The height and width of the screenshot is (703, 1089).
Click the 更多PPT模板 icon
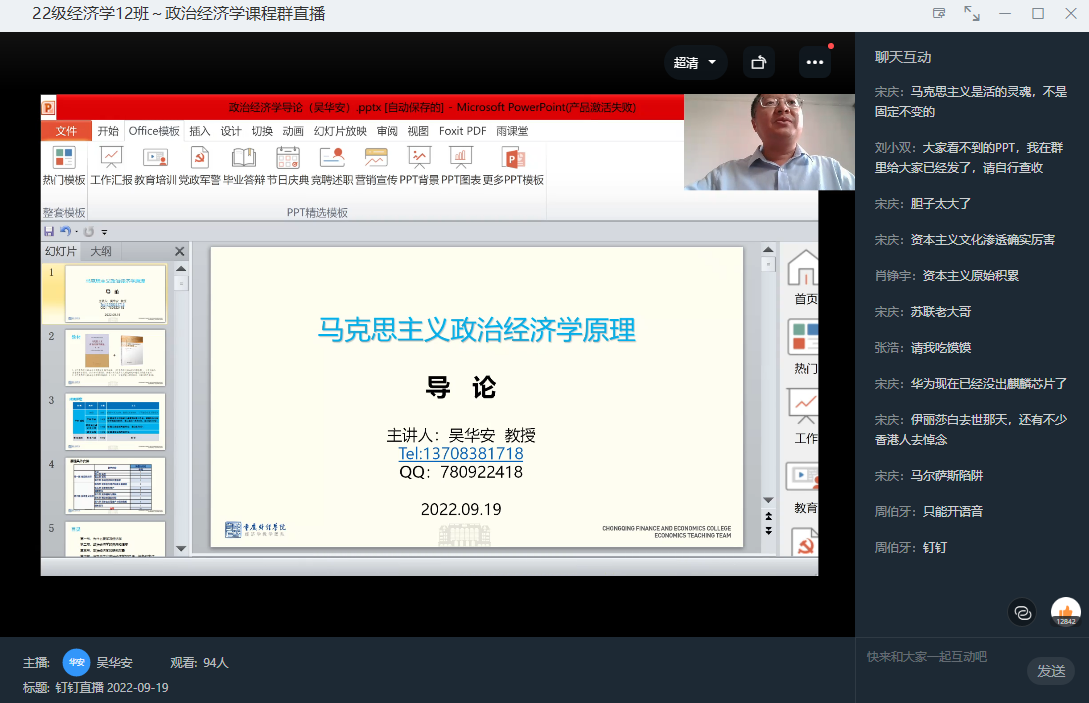tap(513, 165)
